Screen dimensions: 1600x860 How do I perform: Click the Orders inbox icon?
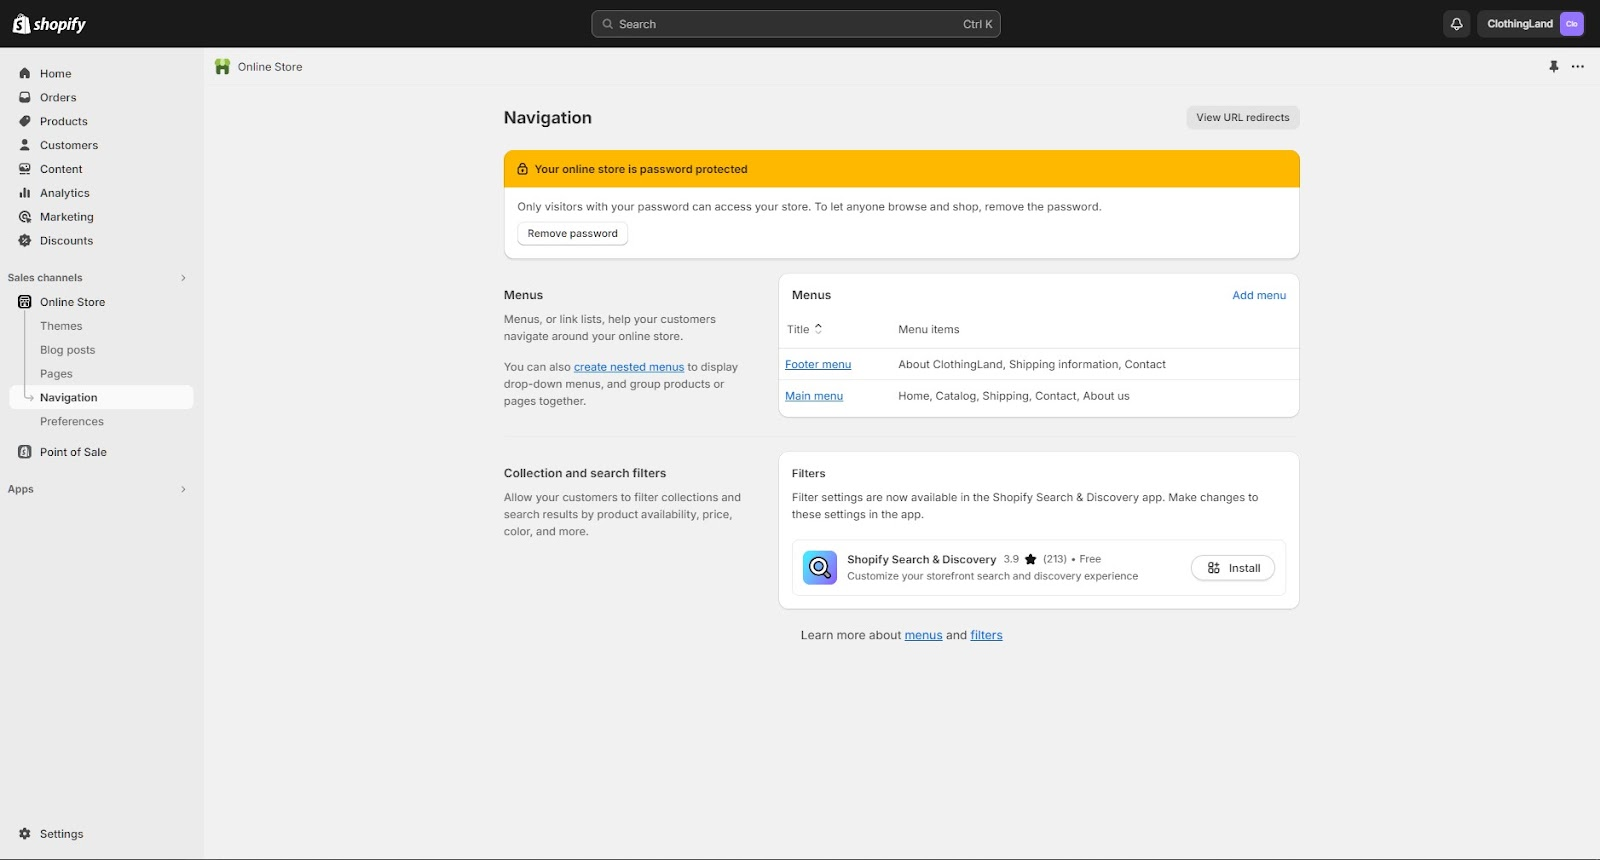click(x=25, y=97)
